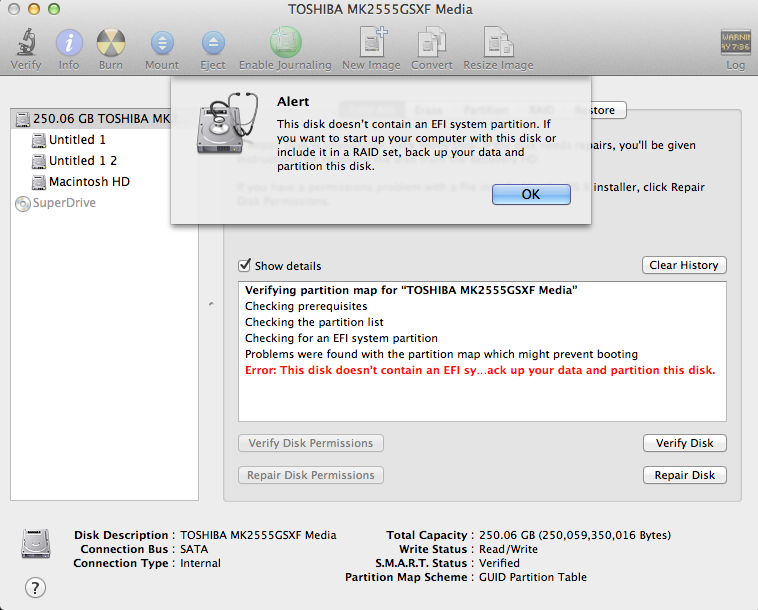Open the help question mark button
This screenshot has height=610, width=758.
coord(35,588)
